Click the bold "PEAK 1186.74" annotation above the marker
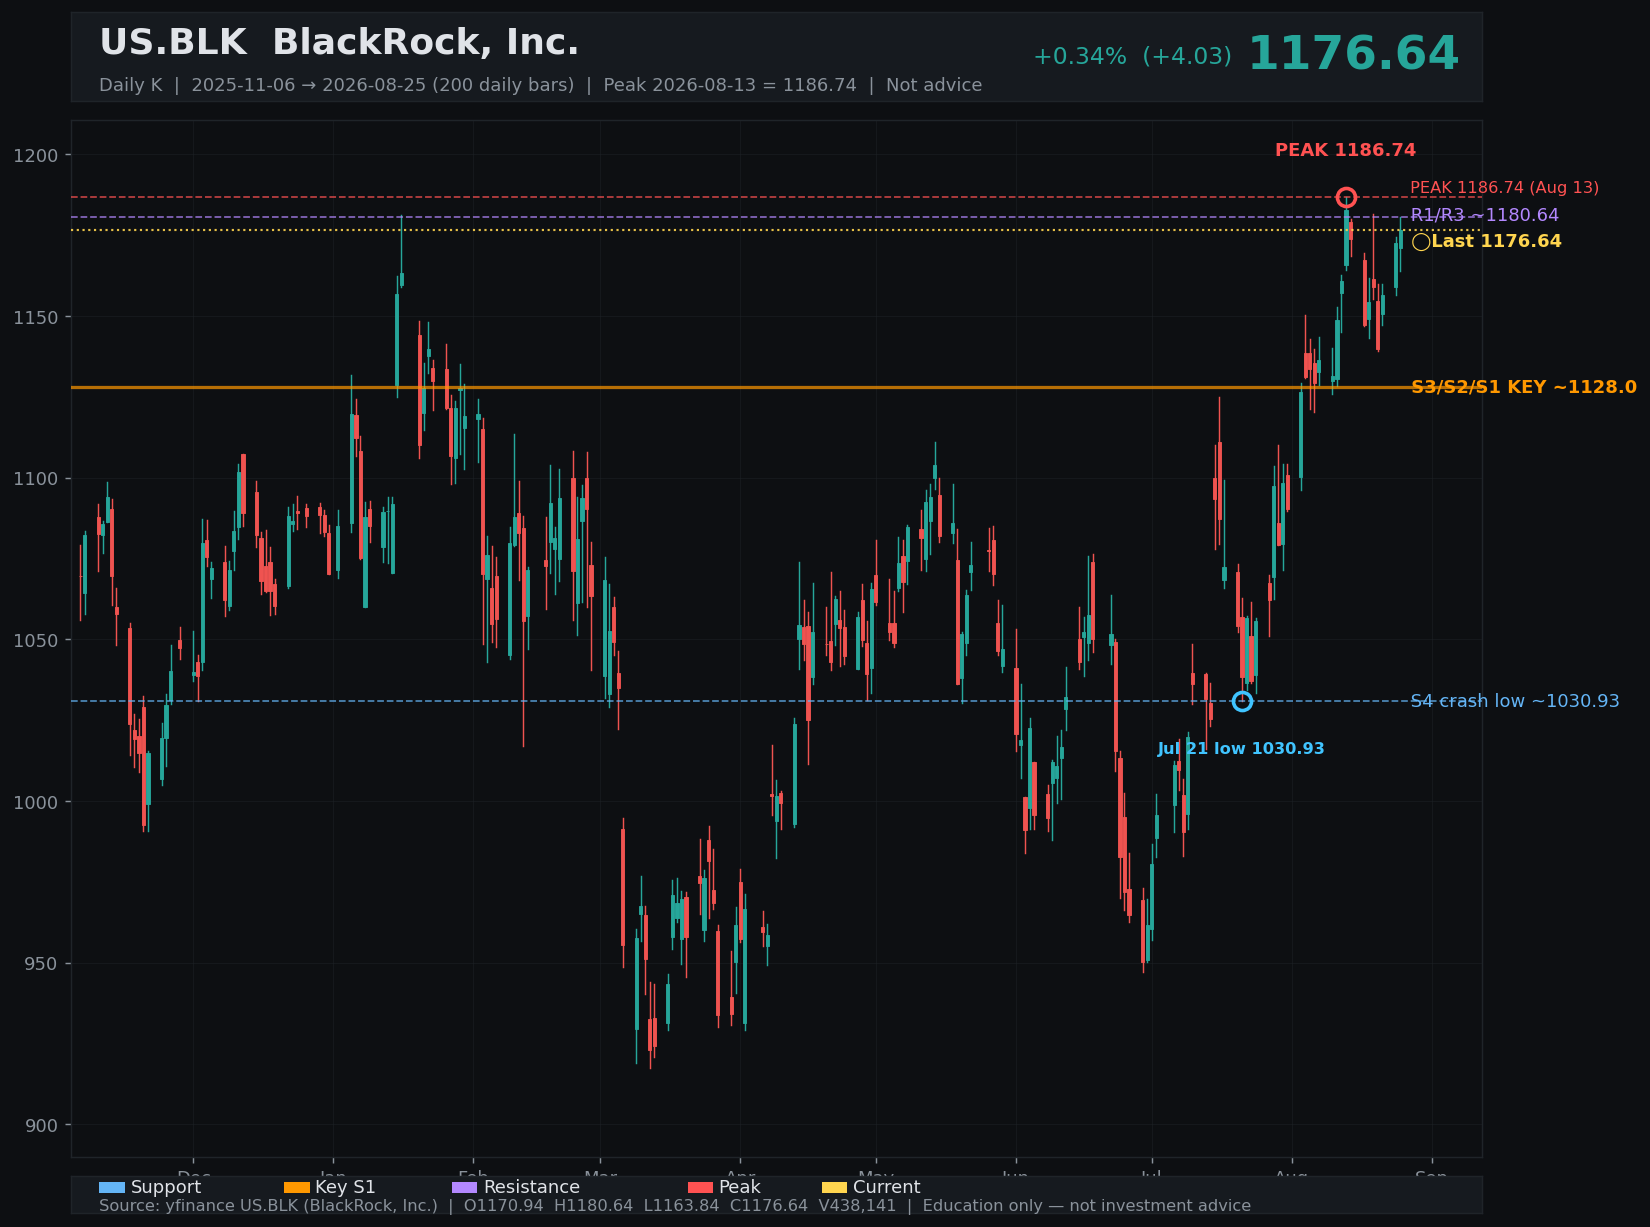This screenshot has height=1227, width=1650. pyautogui.click(x=1345, y=150)
